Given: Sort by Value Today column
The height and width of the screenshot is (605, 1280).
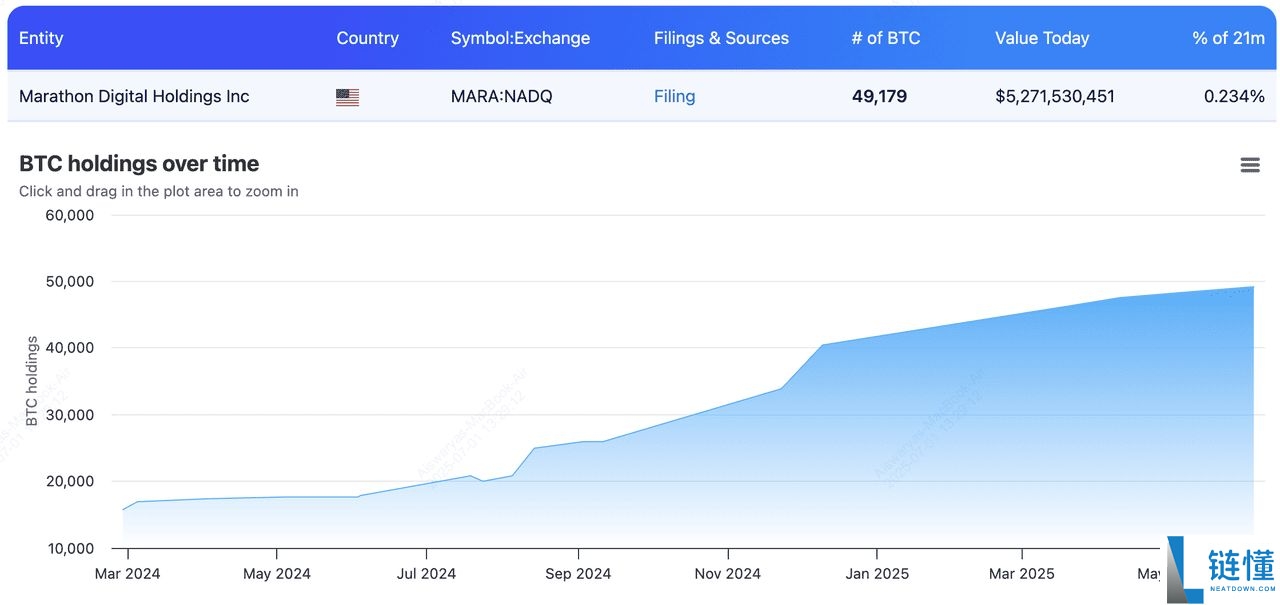Looking at the screenshot, I should click(x=1041, y=38).
